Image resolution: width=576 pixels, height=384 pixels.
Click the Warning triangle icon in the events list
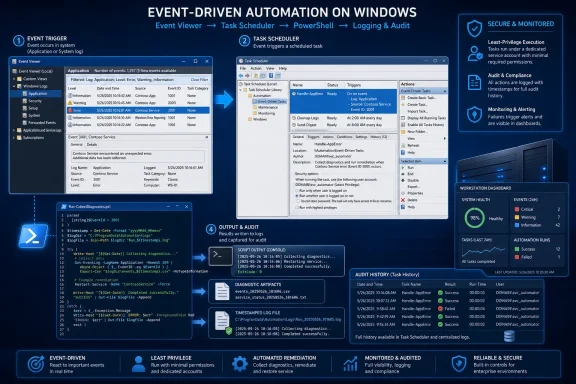click(70, 103)
